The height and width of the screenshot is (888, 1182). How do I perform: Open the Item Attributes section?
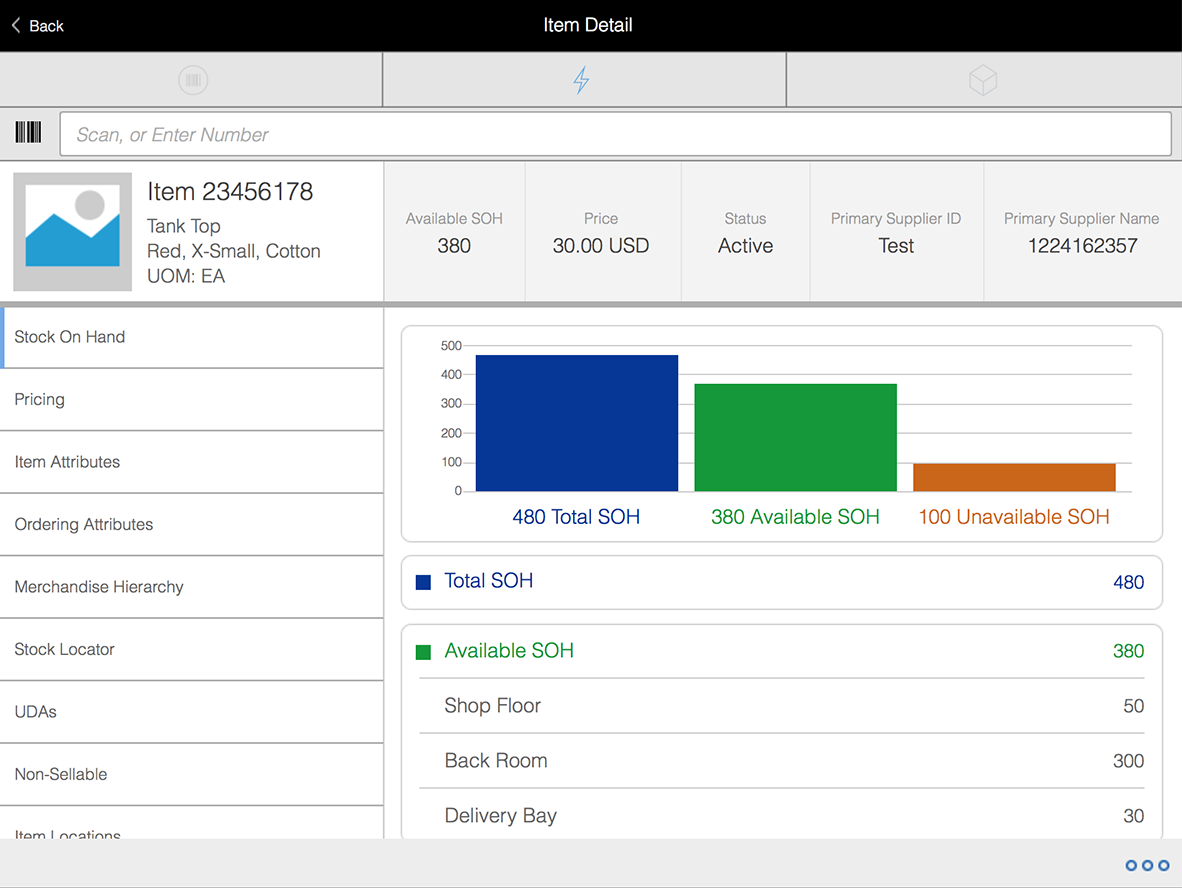coord(191,462)
